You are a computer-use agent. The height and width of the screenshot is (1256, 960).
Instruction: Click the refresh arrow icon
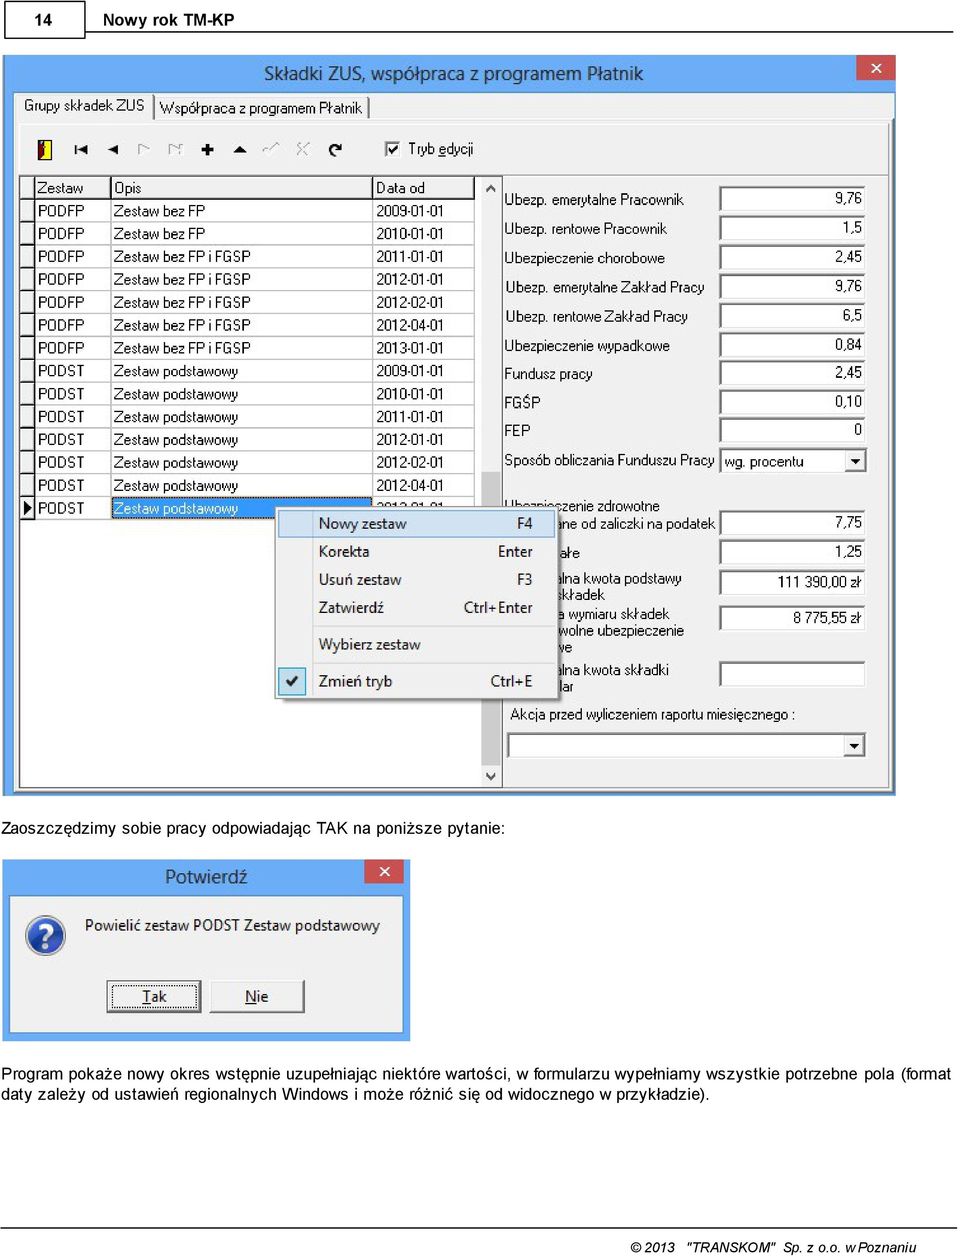pos(335,149)
